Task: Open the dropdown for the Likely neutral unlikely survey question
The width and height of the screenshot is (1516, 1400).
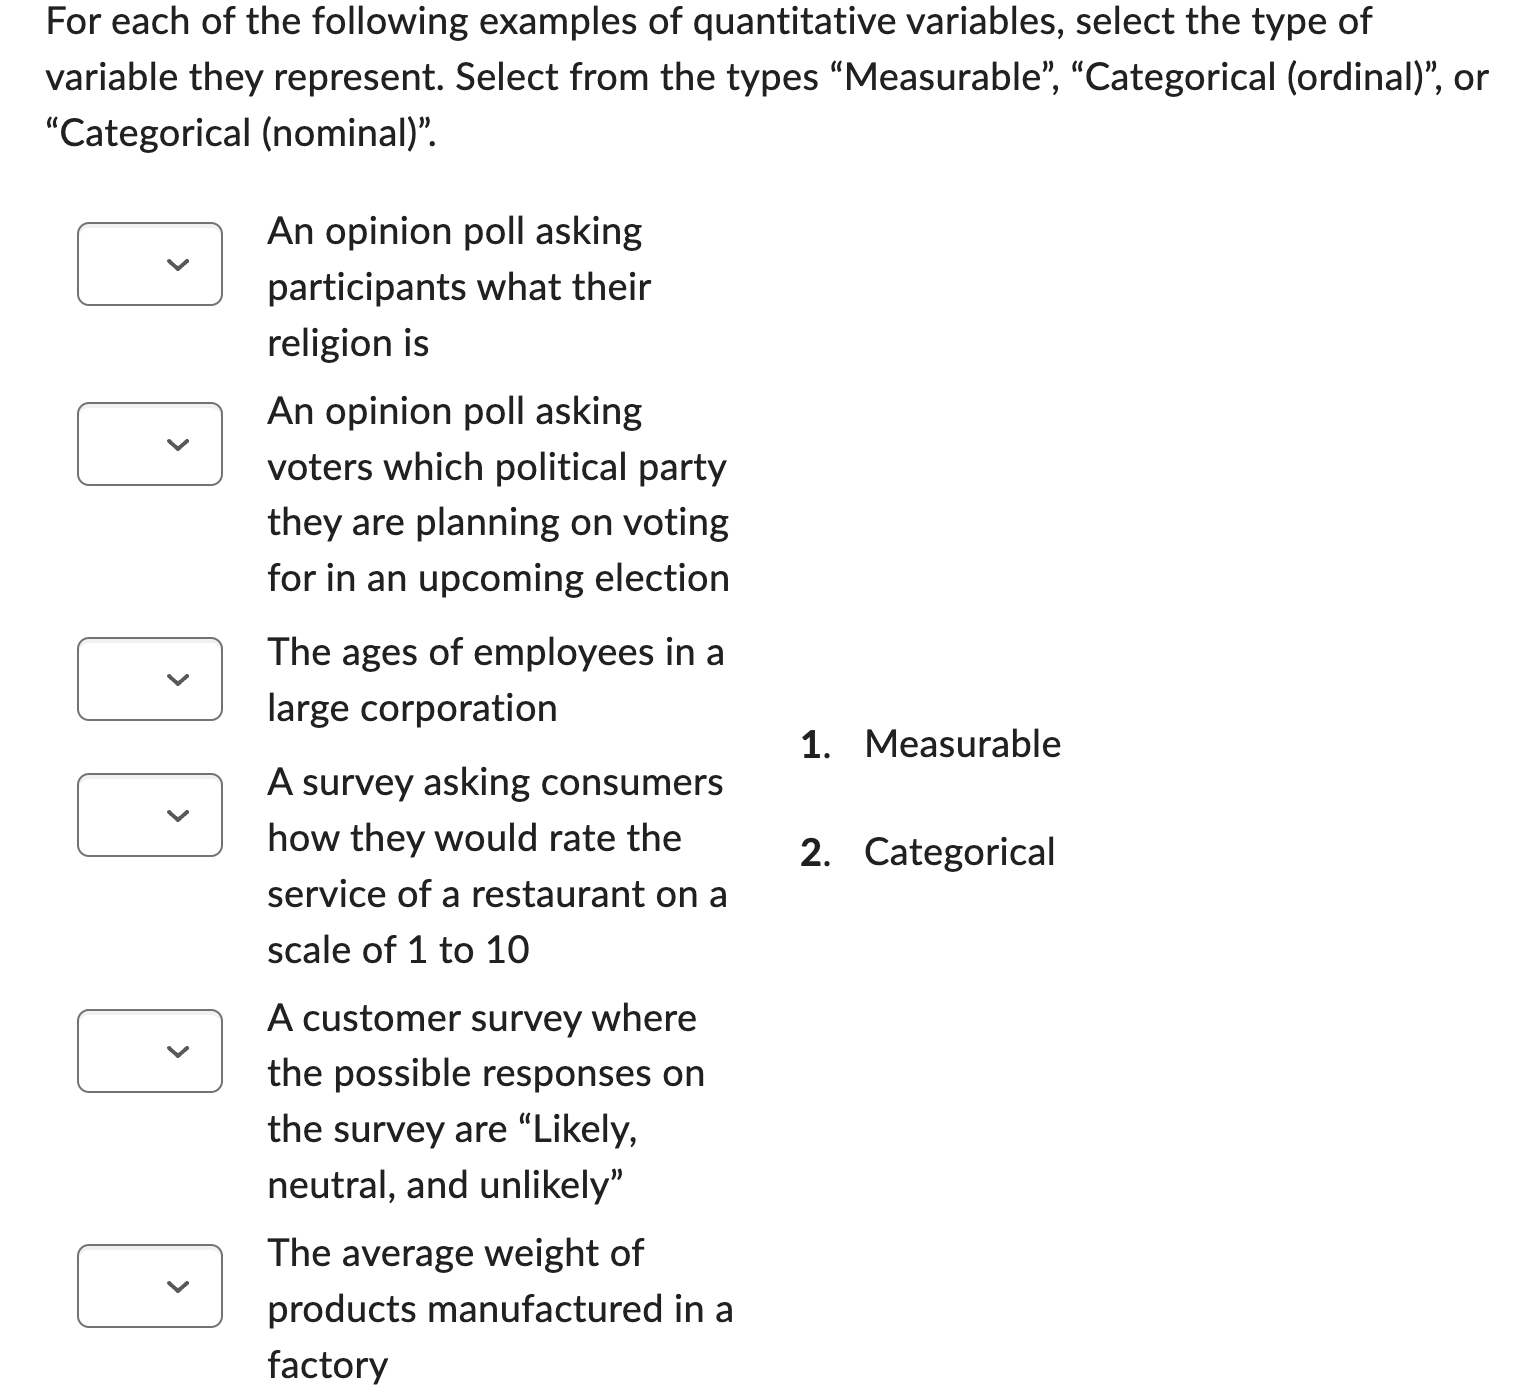Action: 148,1051
